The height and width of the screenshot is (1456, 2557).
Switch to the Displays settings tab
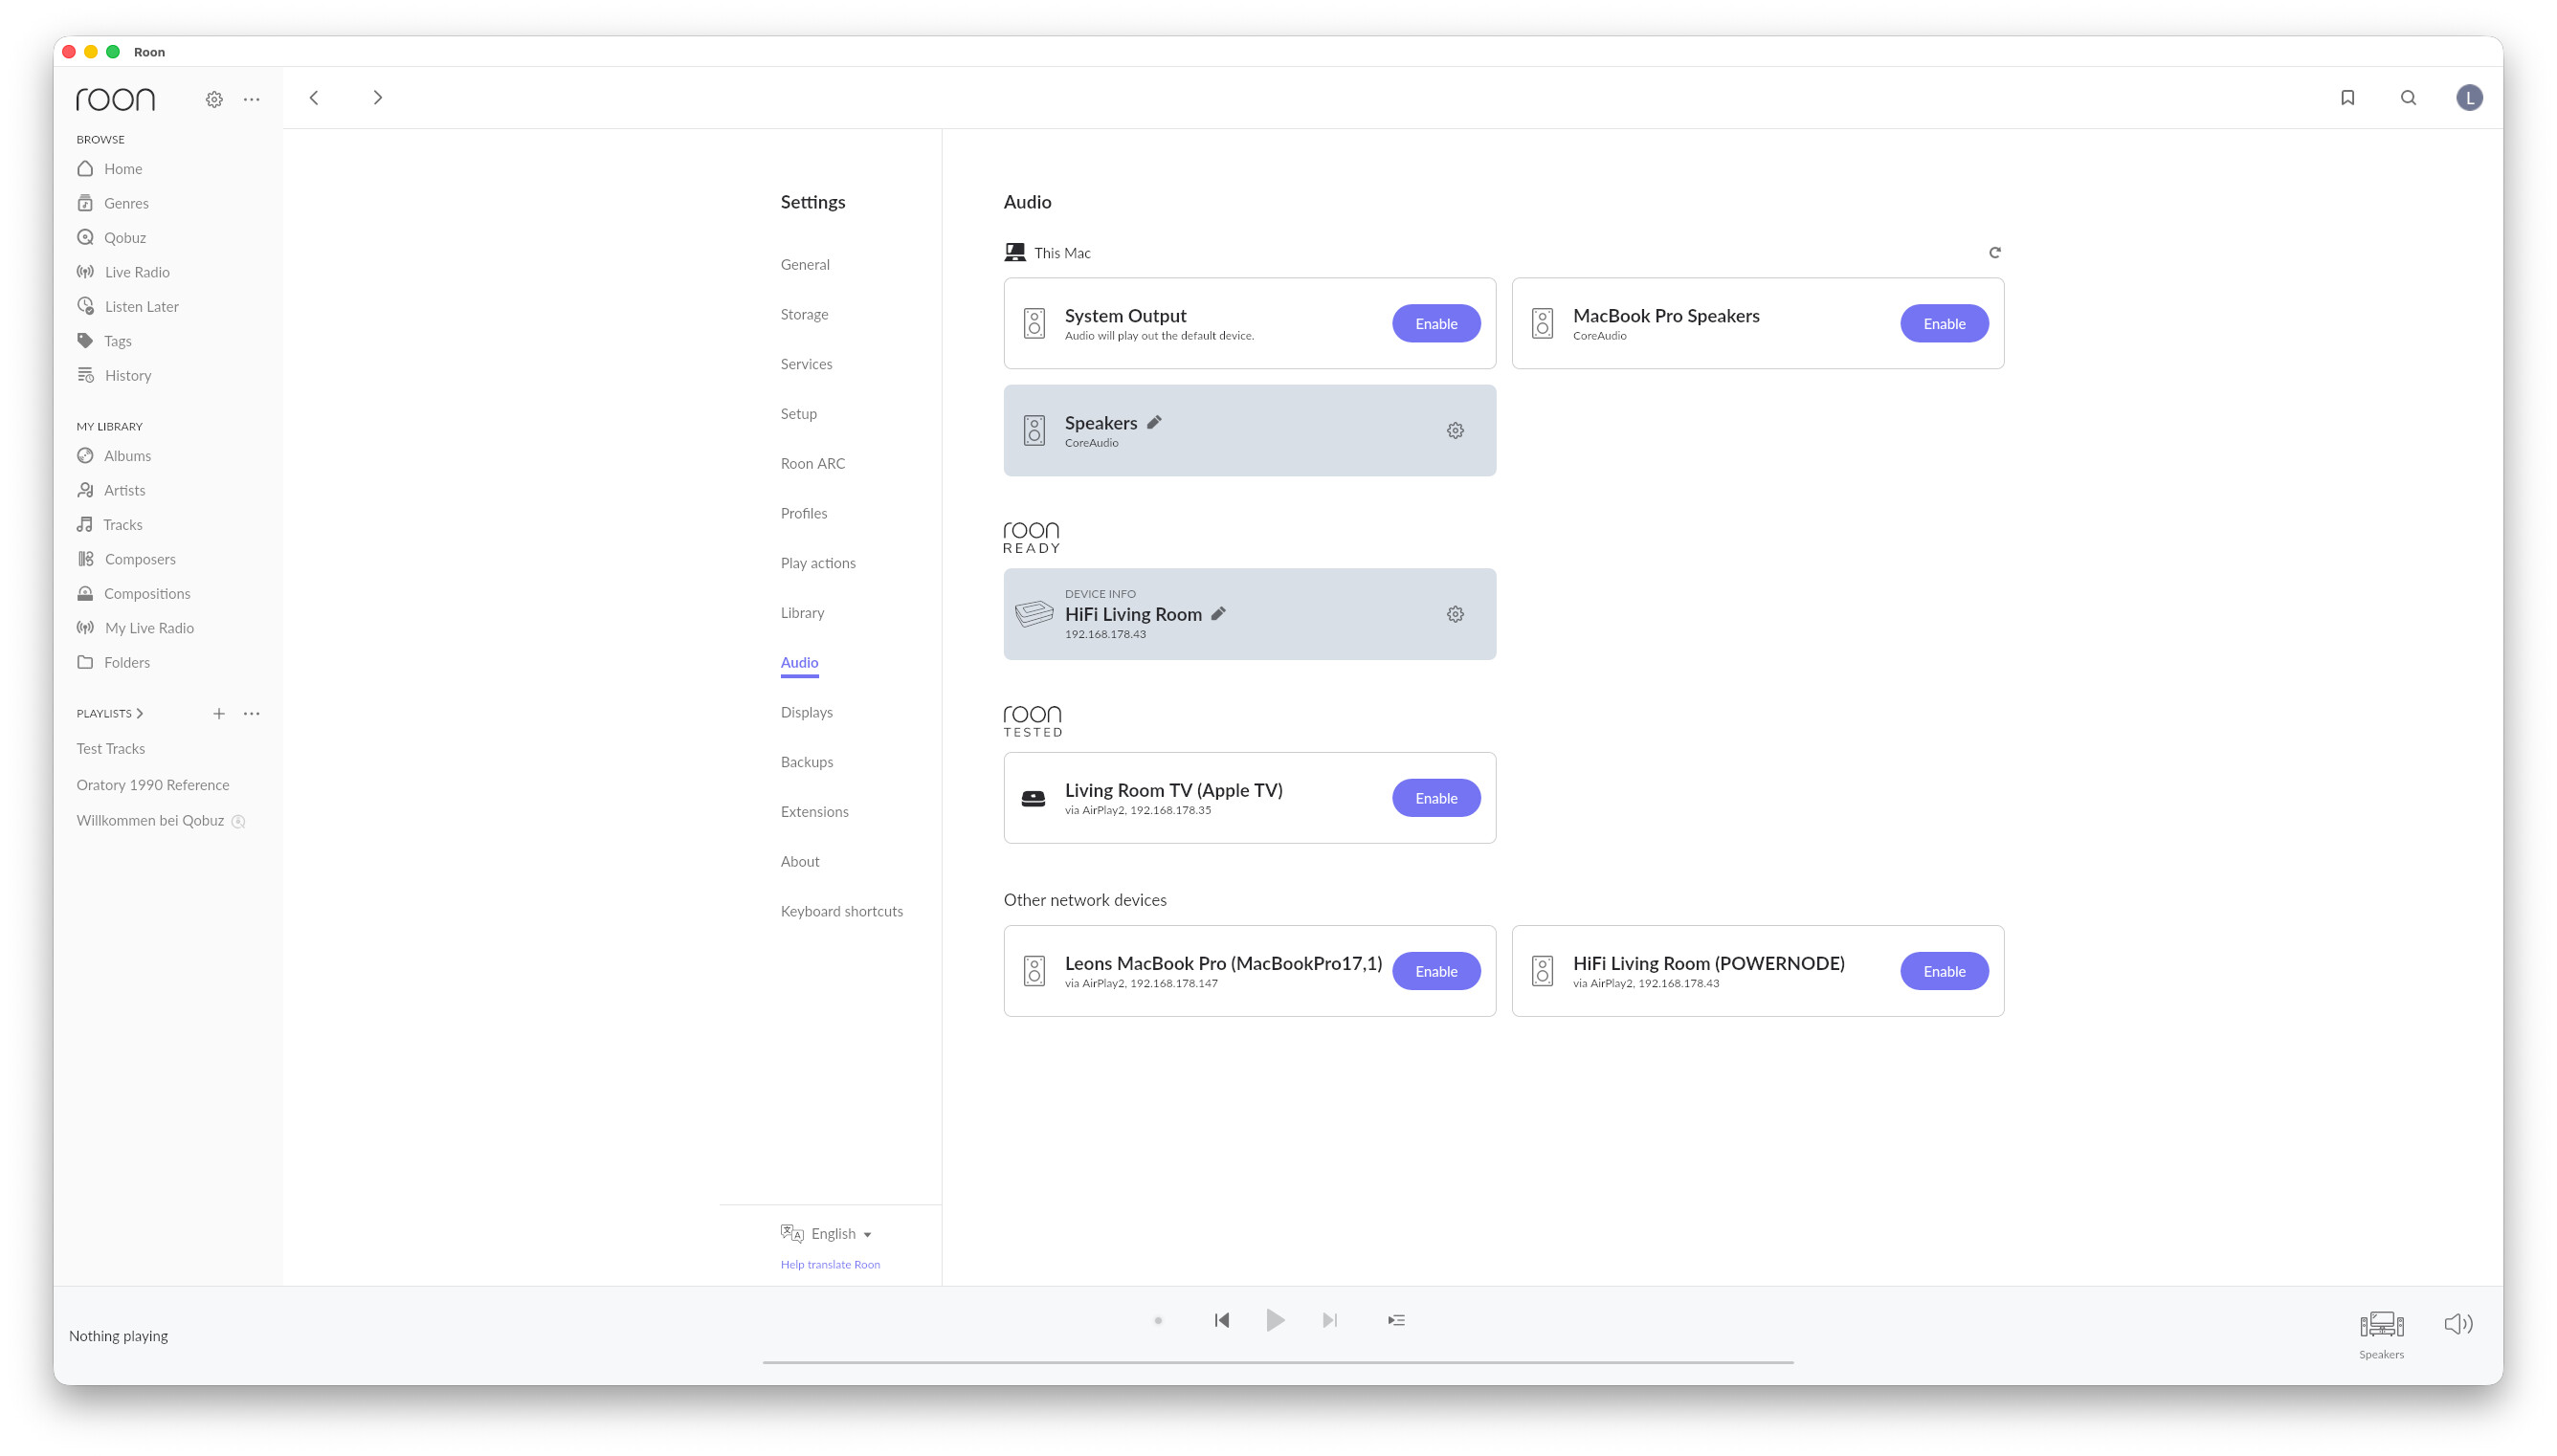[x=806, y=712]
